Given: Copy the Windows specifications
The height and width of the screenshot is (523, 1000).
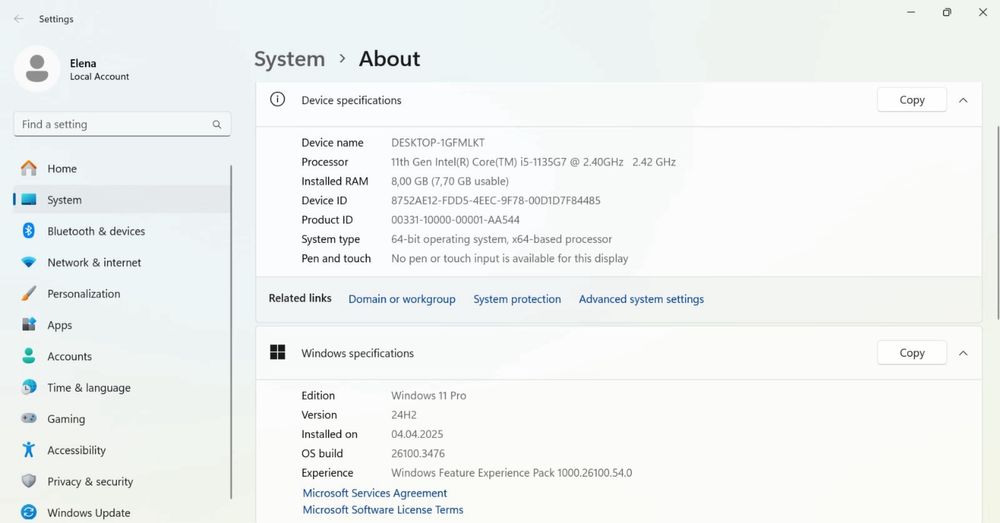Looking at the screenshot, I should 911,353.
